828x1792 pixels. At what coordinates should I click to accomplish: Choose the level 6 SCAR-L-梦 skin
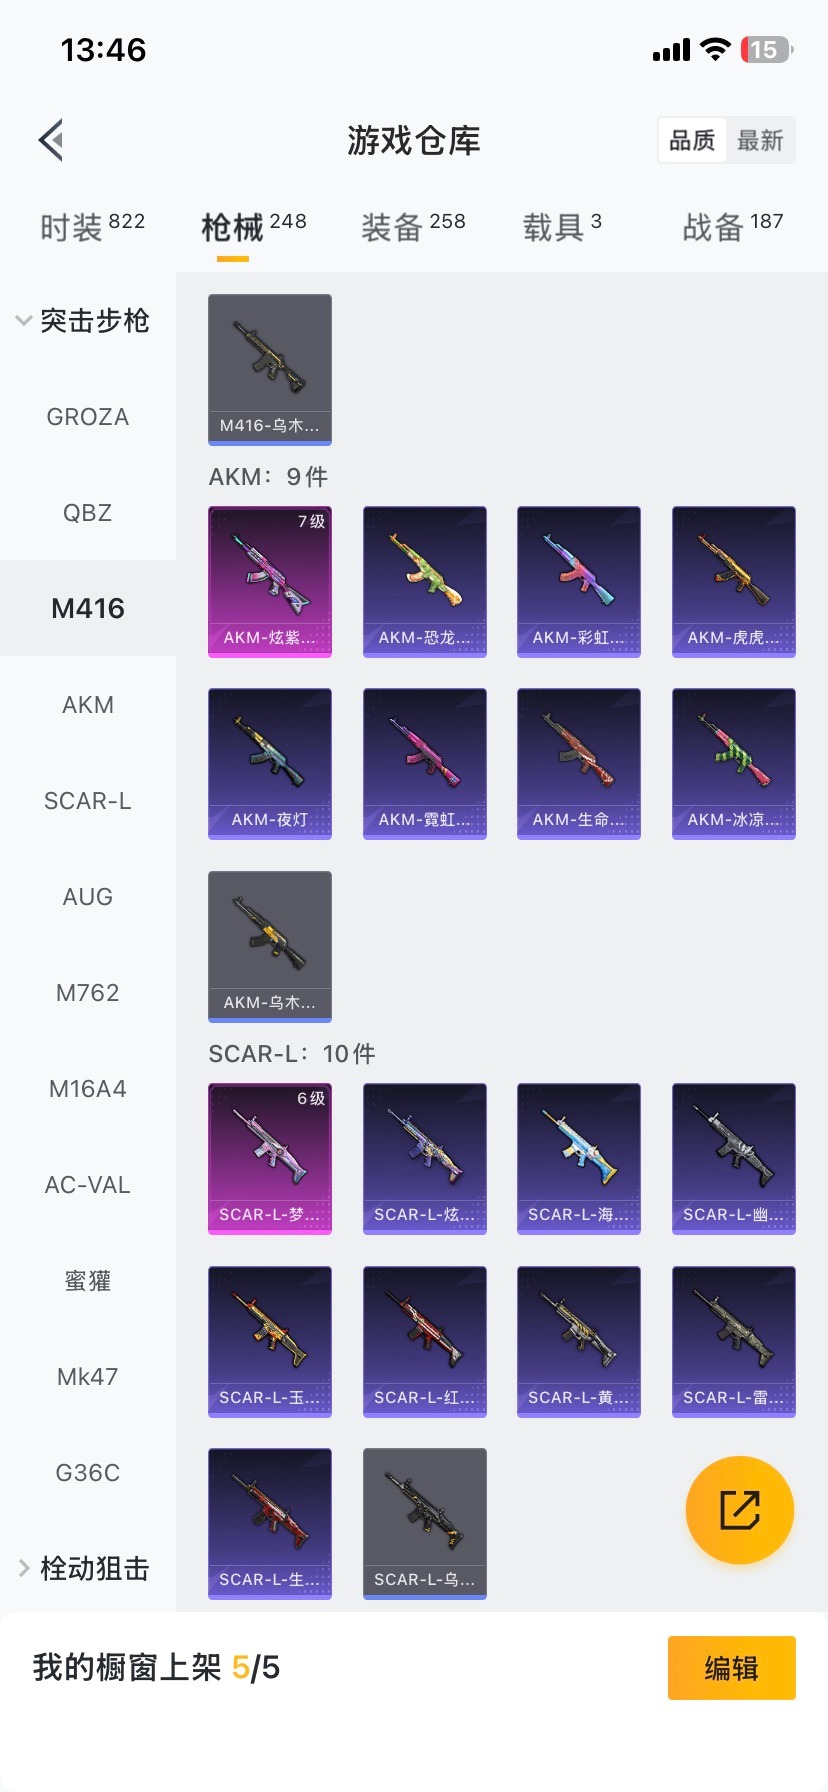270,1159
